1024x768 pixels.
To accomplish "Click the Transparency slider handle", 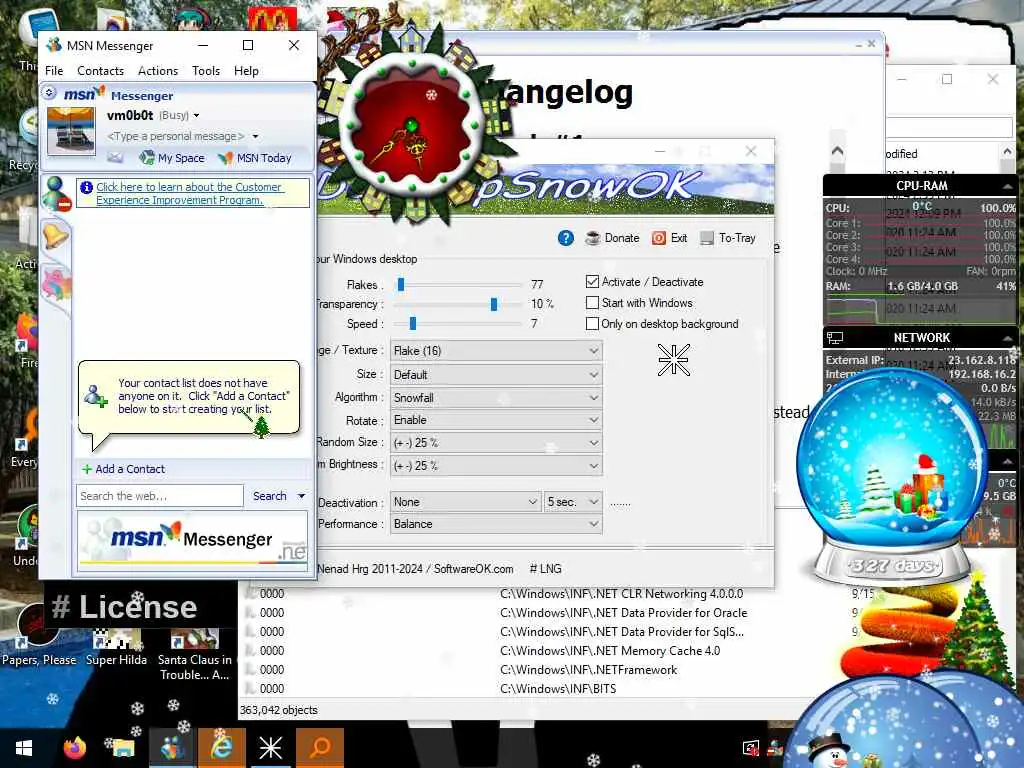I will (x=494, y=304).
